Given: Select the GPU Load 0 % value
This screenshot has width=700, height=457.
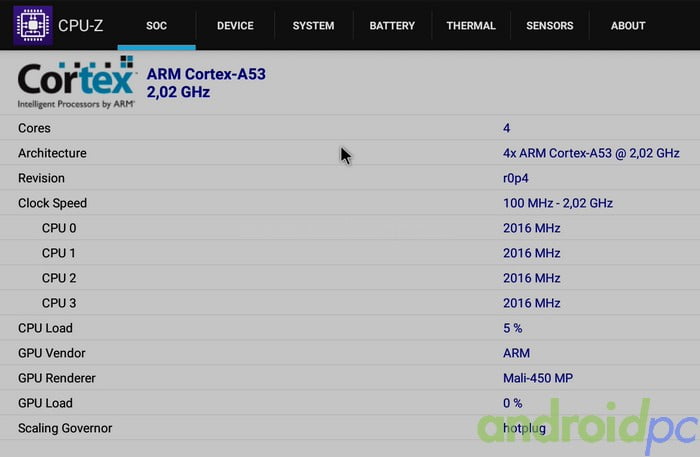Looking at the screenshot, I should pyautogui.click(x=512, y=403).
